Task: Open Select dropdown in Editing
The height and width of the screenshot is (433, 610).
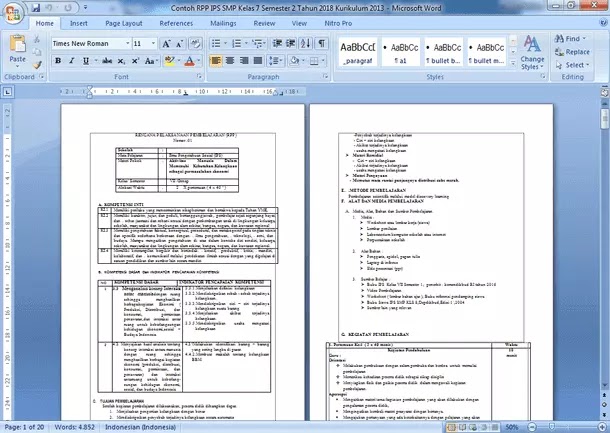Action: tap(572, 65)
